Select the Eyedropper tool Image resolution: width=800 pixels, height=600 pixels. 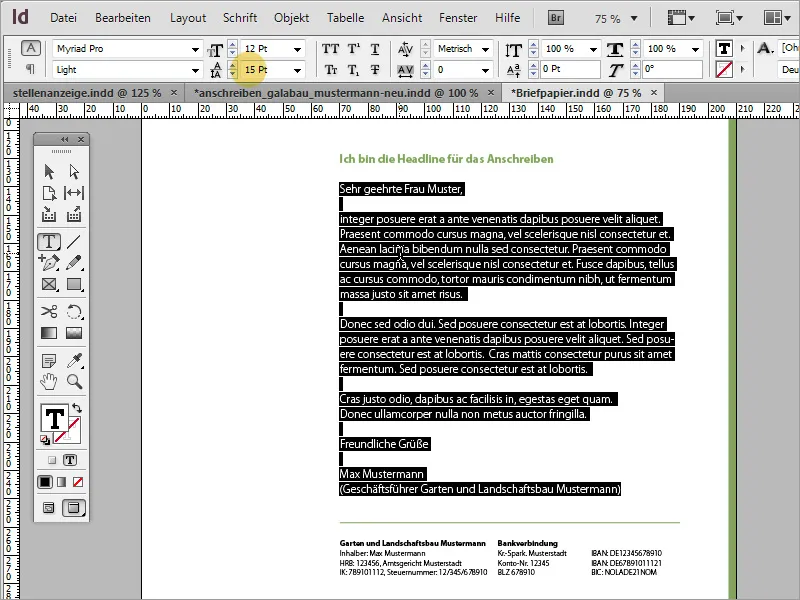point(74,361)
